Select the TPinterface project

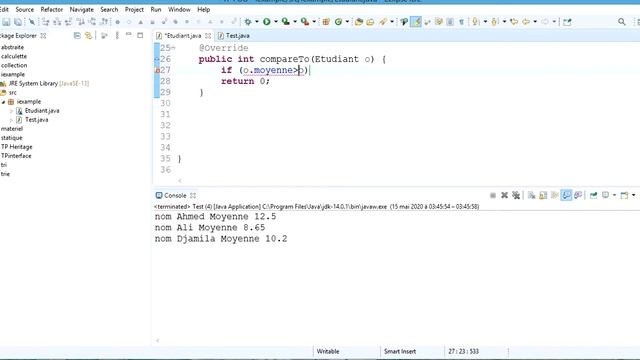pyautogui.click(x=16, y=156)
